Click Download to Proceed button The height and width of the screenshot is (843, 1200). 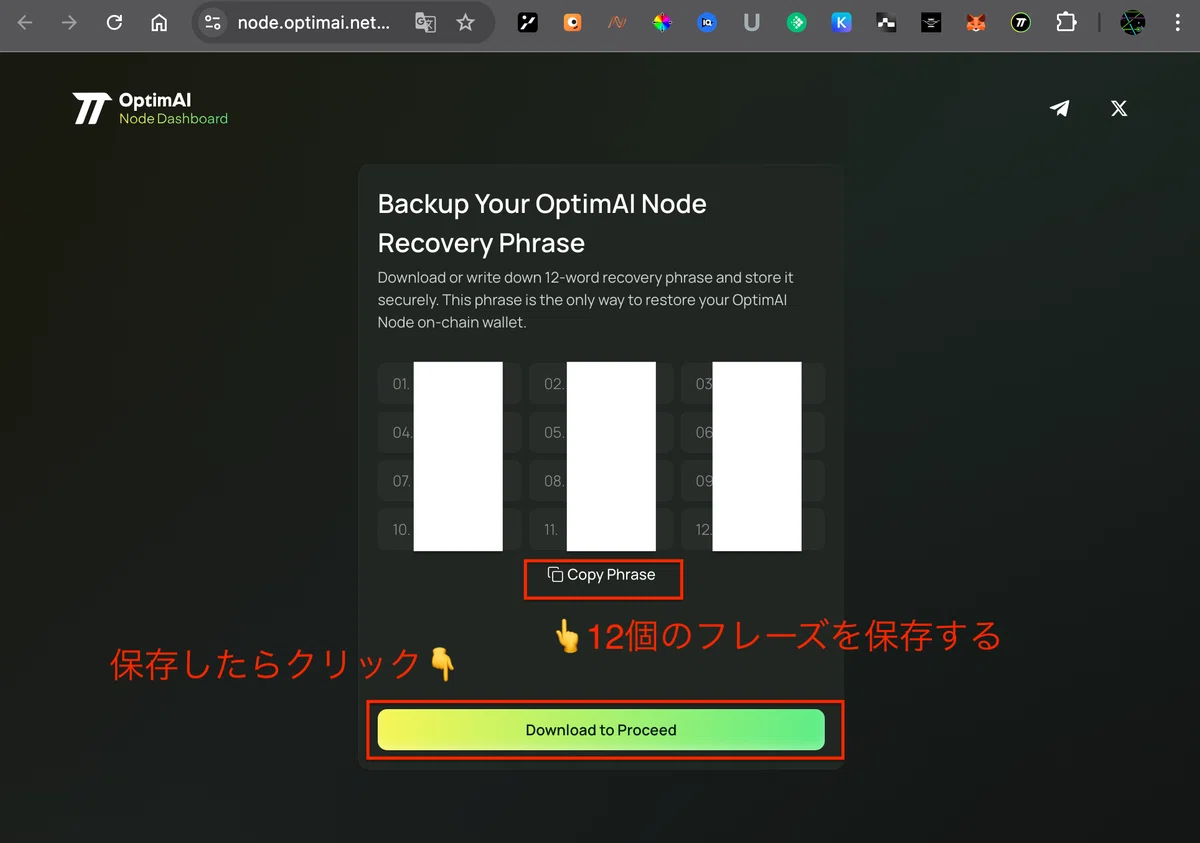pos(601,730)
